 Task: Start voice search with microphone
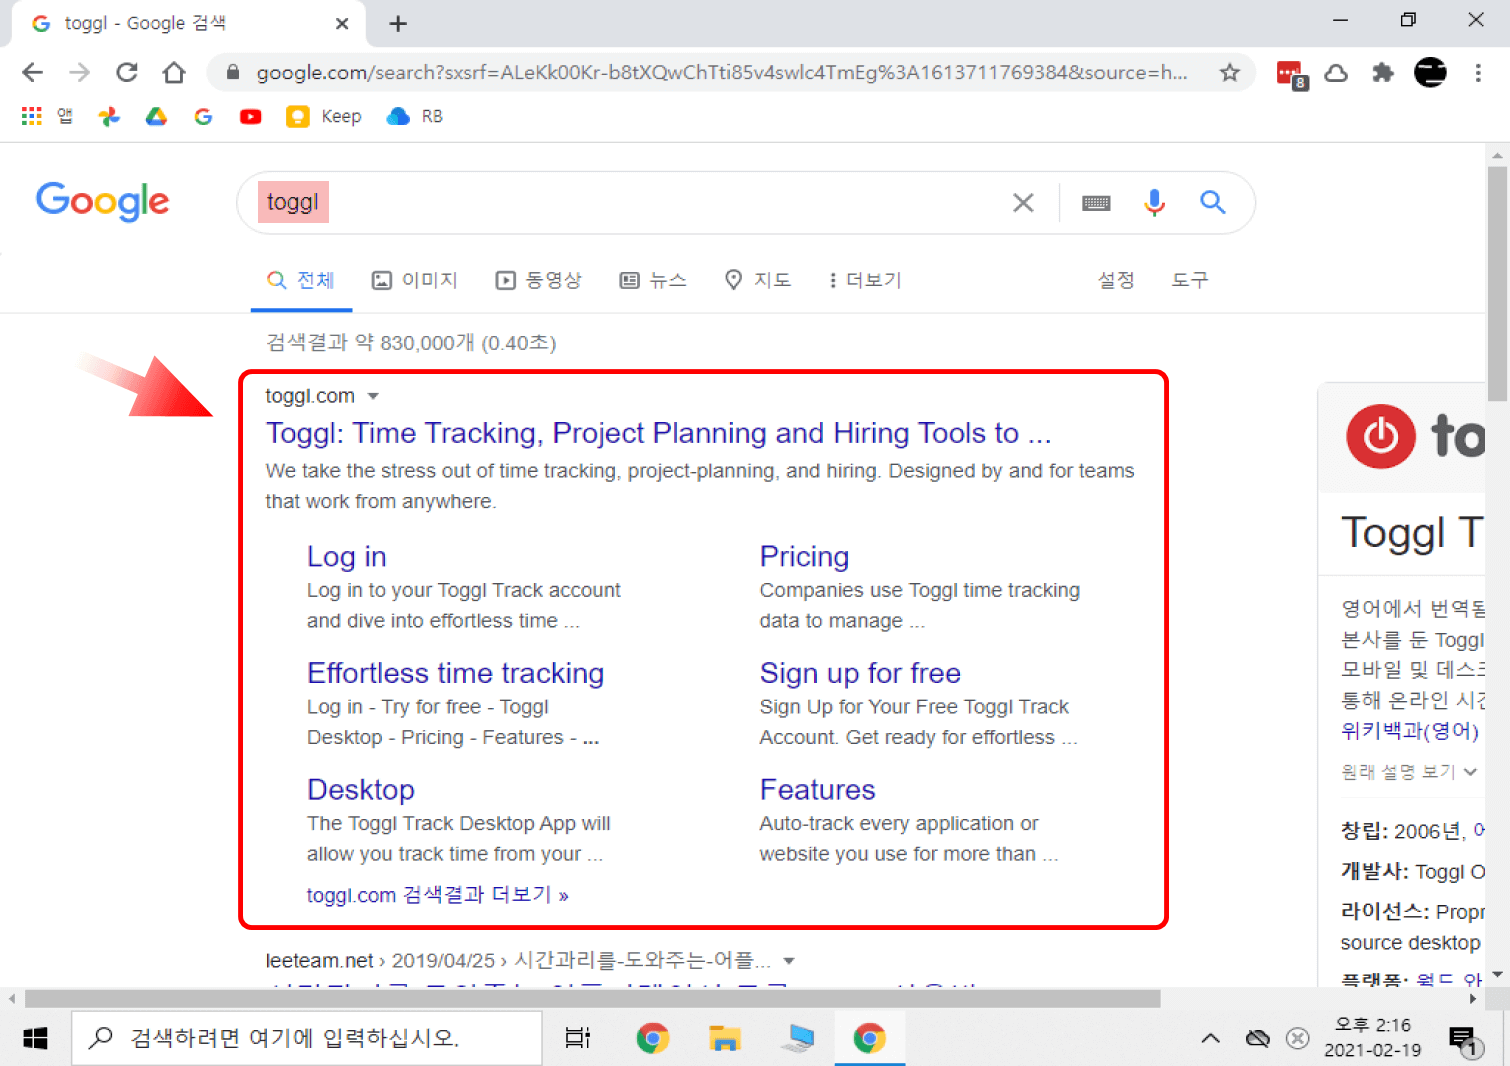[1154, 203]
